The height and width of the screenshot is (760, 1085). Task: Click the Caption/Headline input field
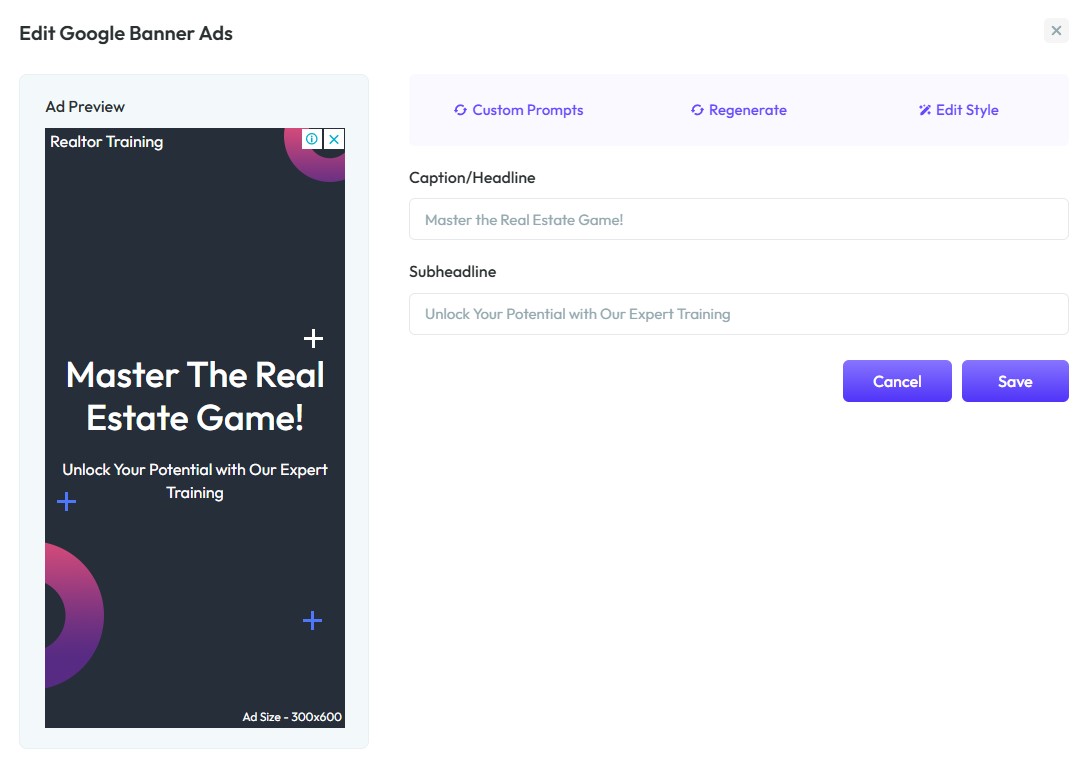[738, 219]
